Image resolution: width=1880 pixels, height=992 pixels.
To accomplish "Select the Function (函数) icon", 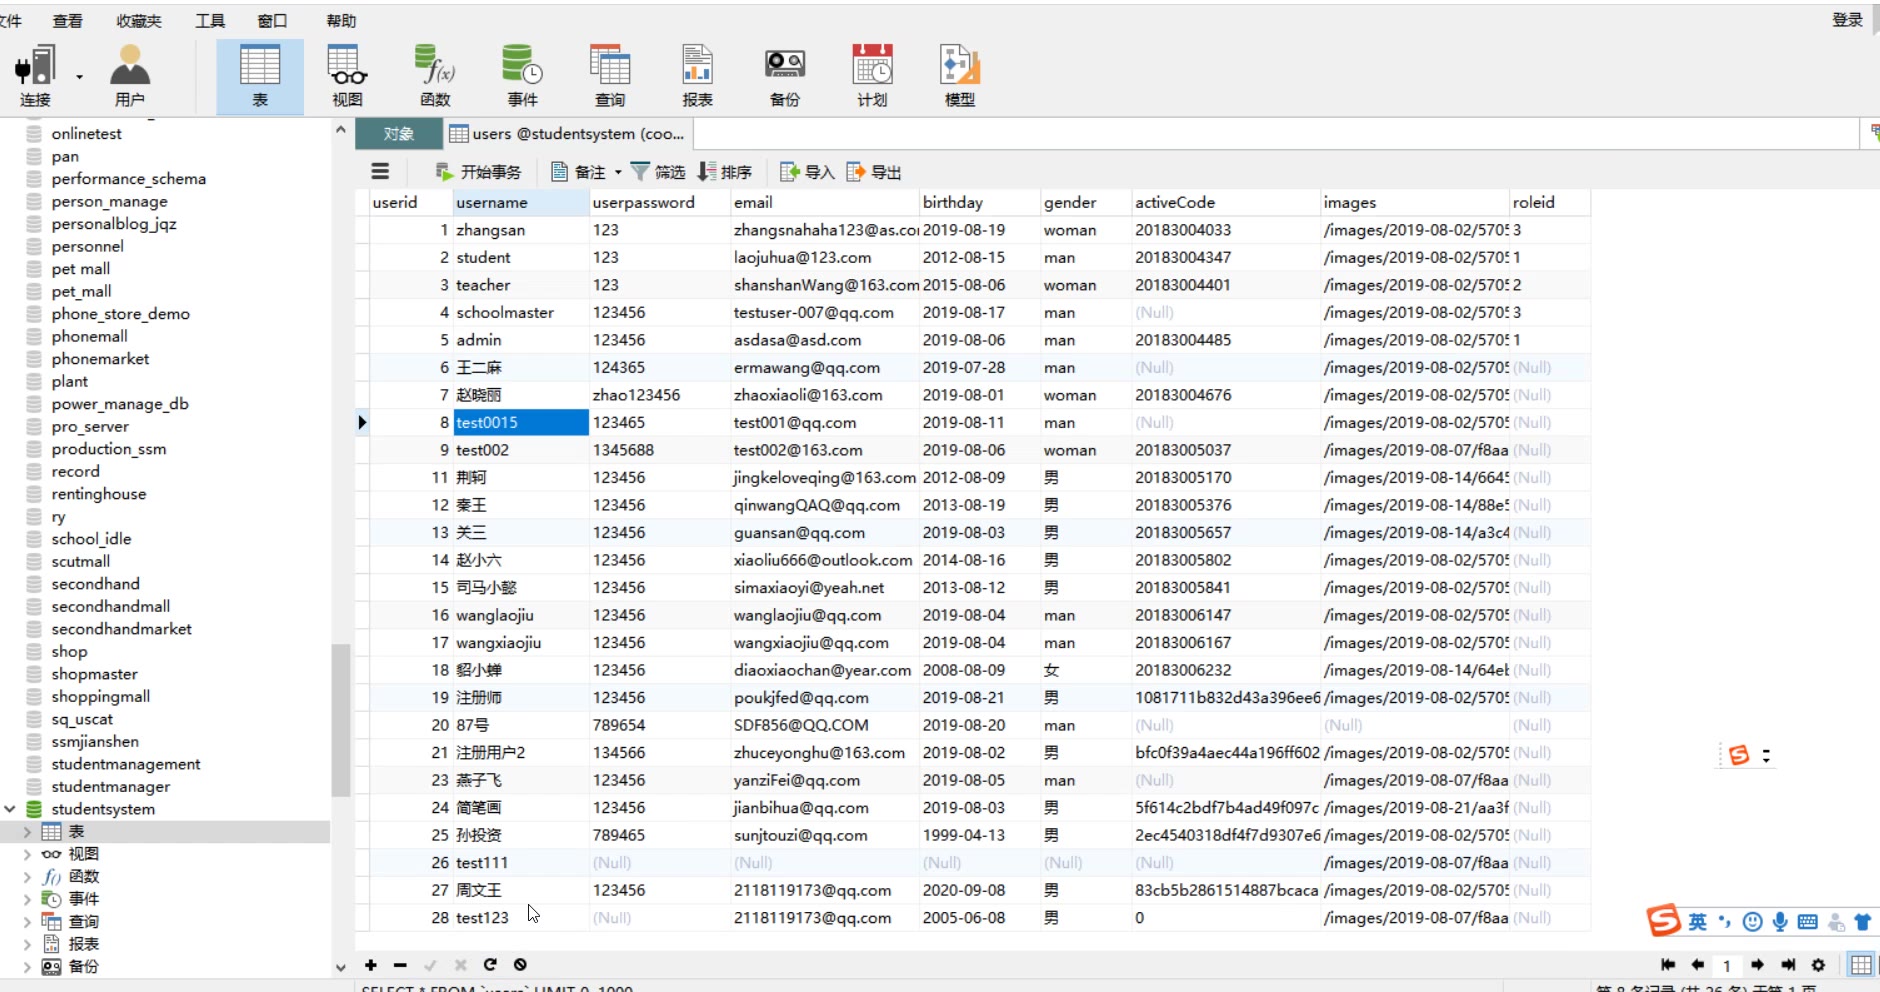I will click(x=435, y=75).
